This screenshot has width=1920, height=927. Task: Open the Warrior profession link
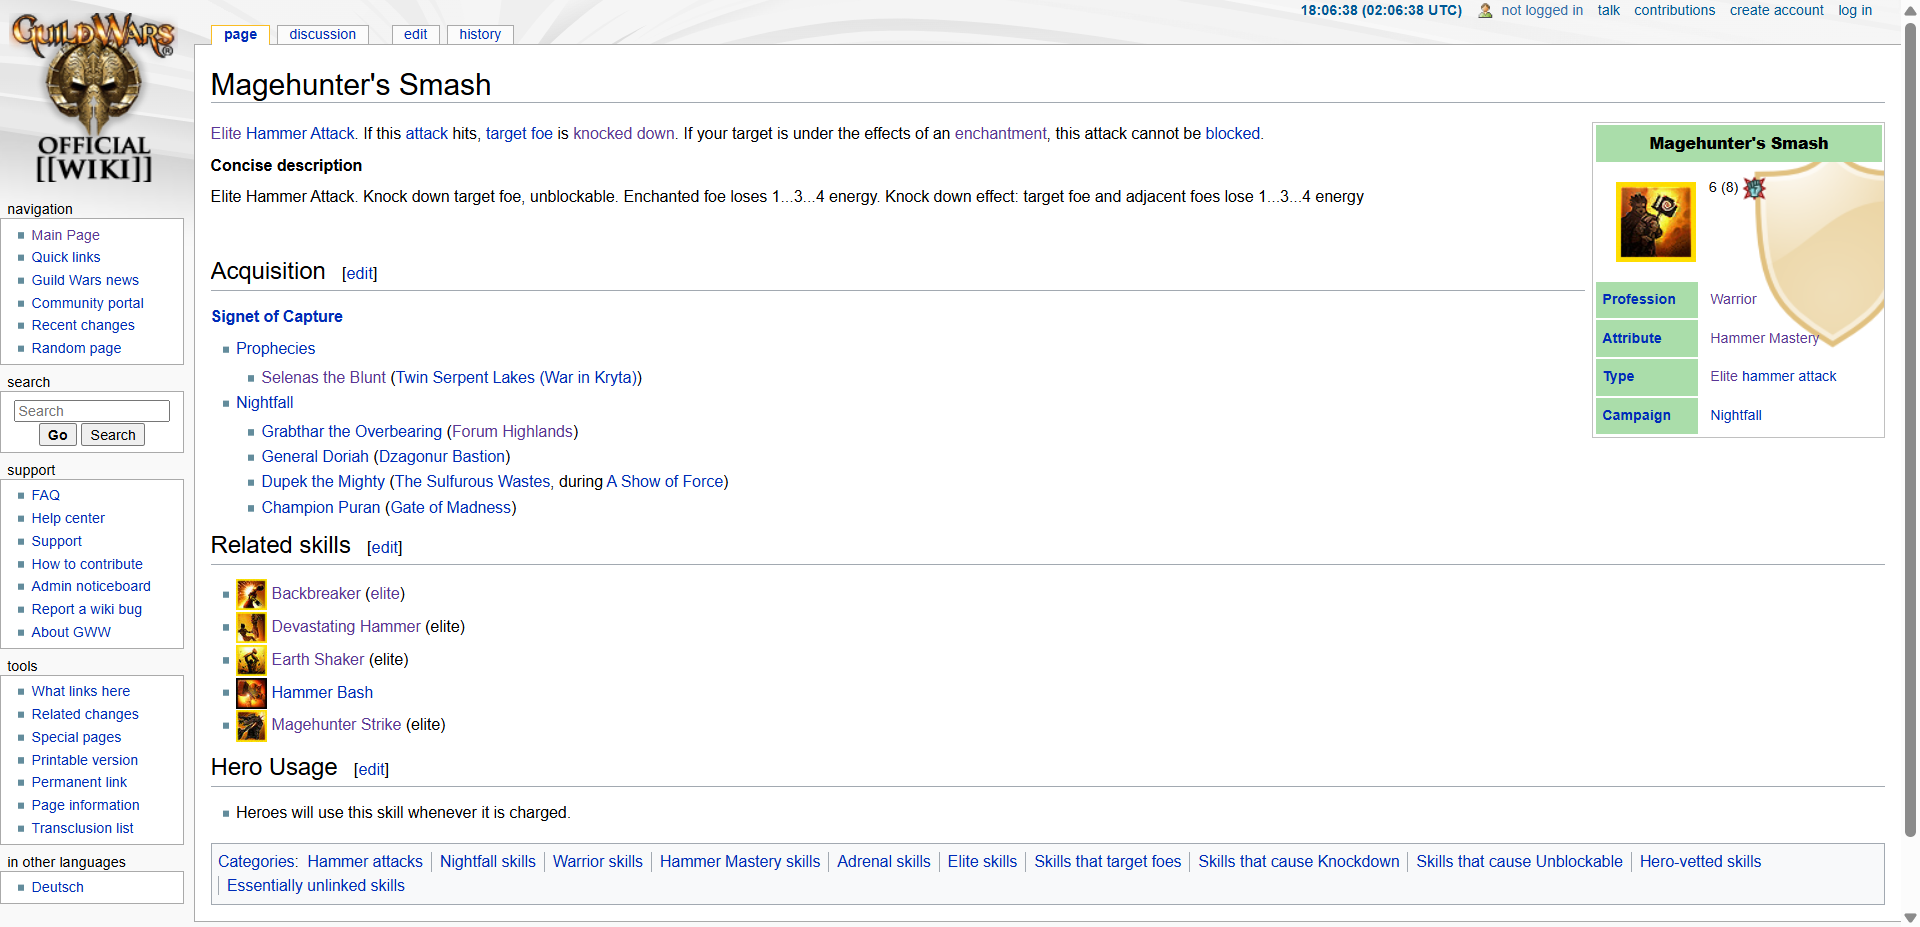coord(1733,299)
